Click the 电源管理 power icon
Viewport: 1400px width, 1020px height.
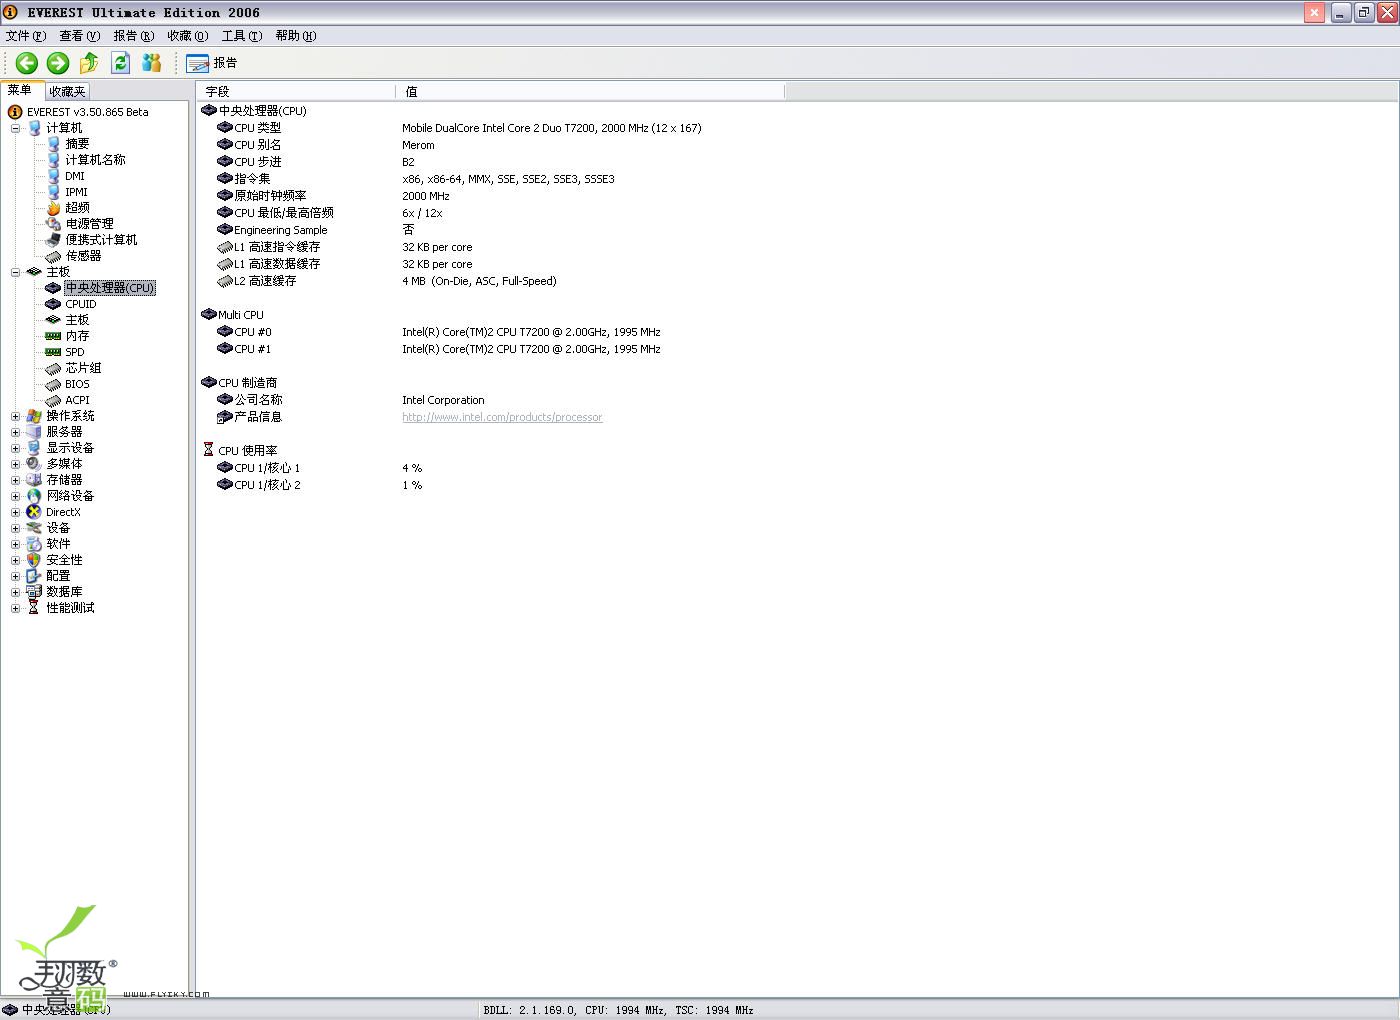(53, 224)
